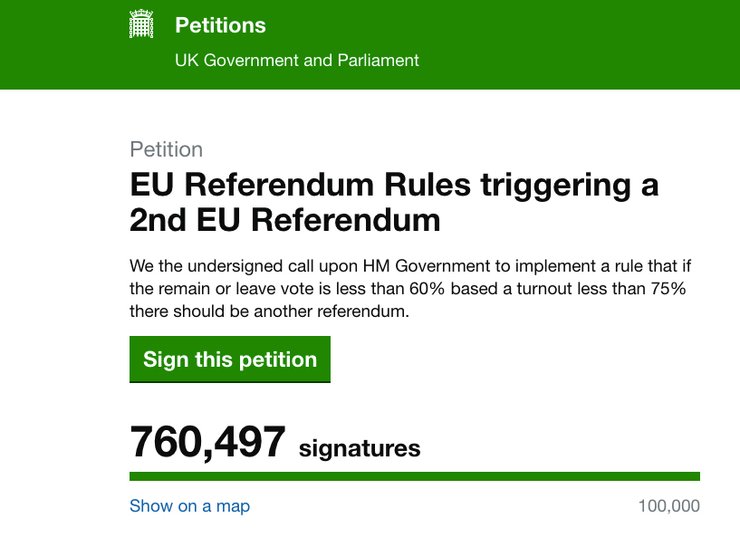Click the 760,497 signature count
This screenshot has height=546, width=740.
208,442
